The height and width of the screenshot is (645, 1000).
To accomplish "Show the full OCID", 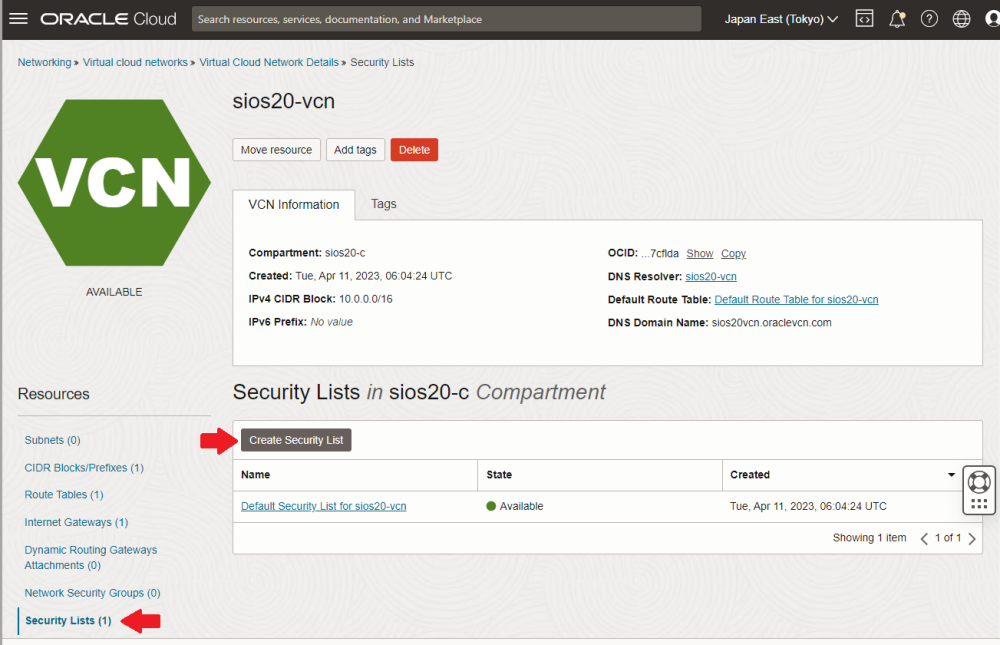I will point(700,253).
